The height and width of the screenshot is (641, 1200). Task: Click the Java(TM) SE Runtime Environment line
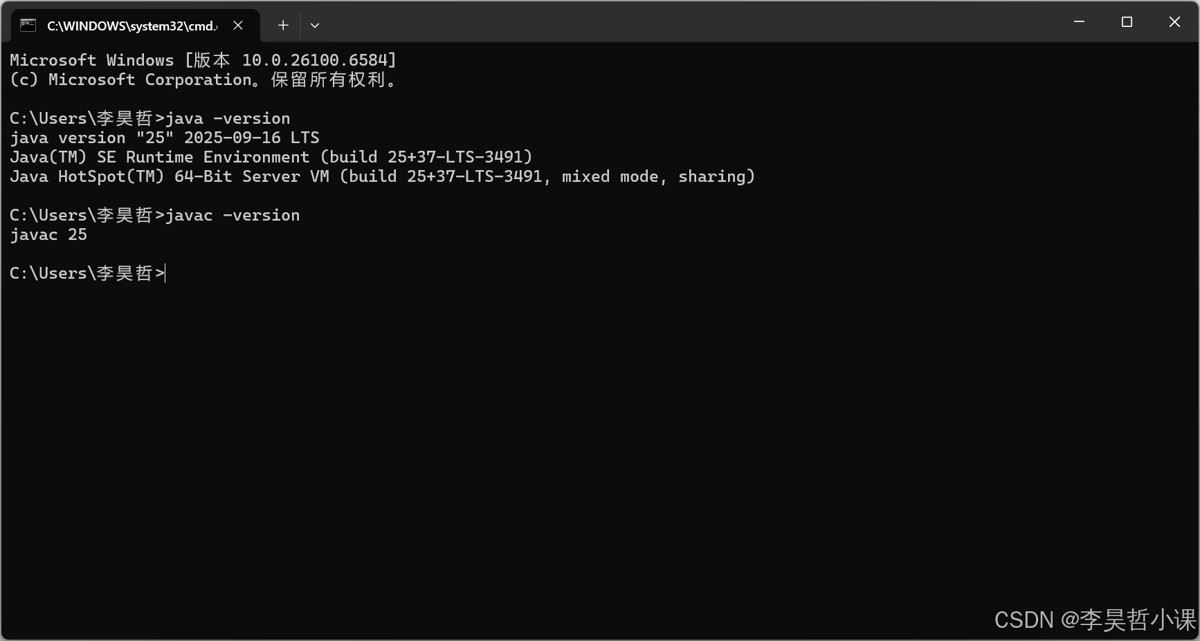coord(271,157)
